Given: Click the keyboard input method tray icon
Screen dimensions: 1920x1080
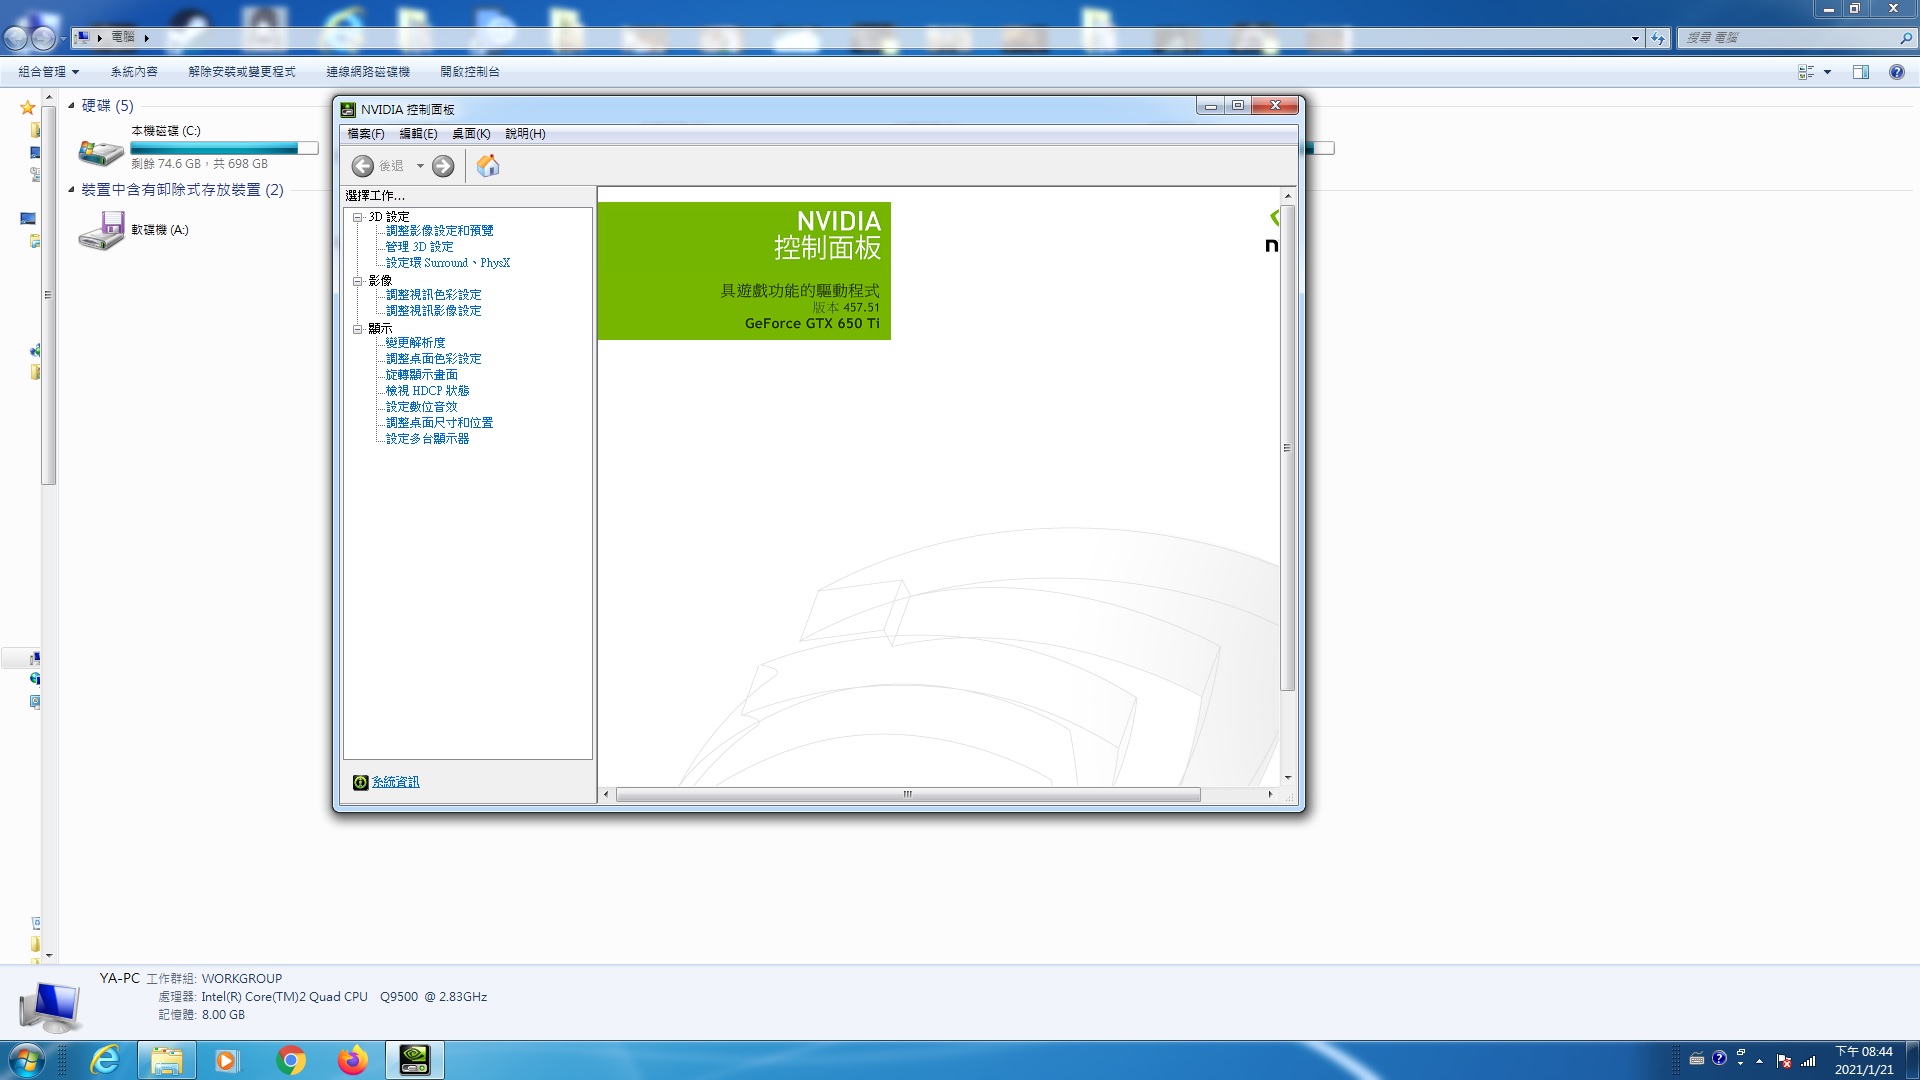Looking at the screenshot, I should 1697,1059.
